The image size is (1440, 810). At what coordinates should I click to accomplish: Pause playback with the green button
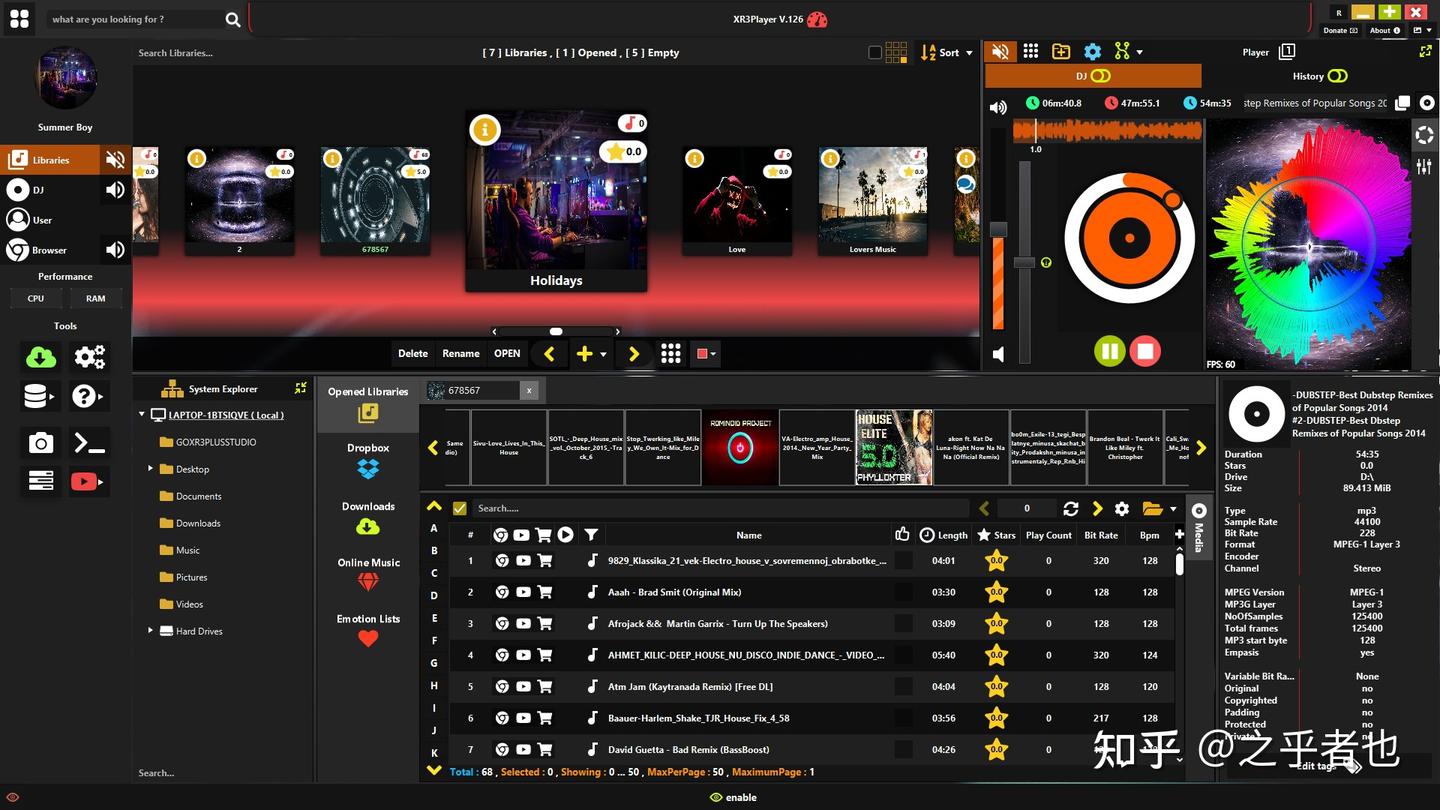1109,351
